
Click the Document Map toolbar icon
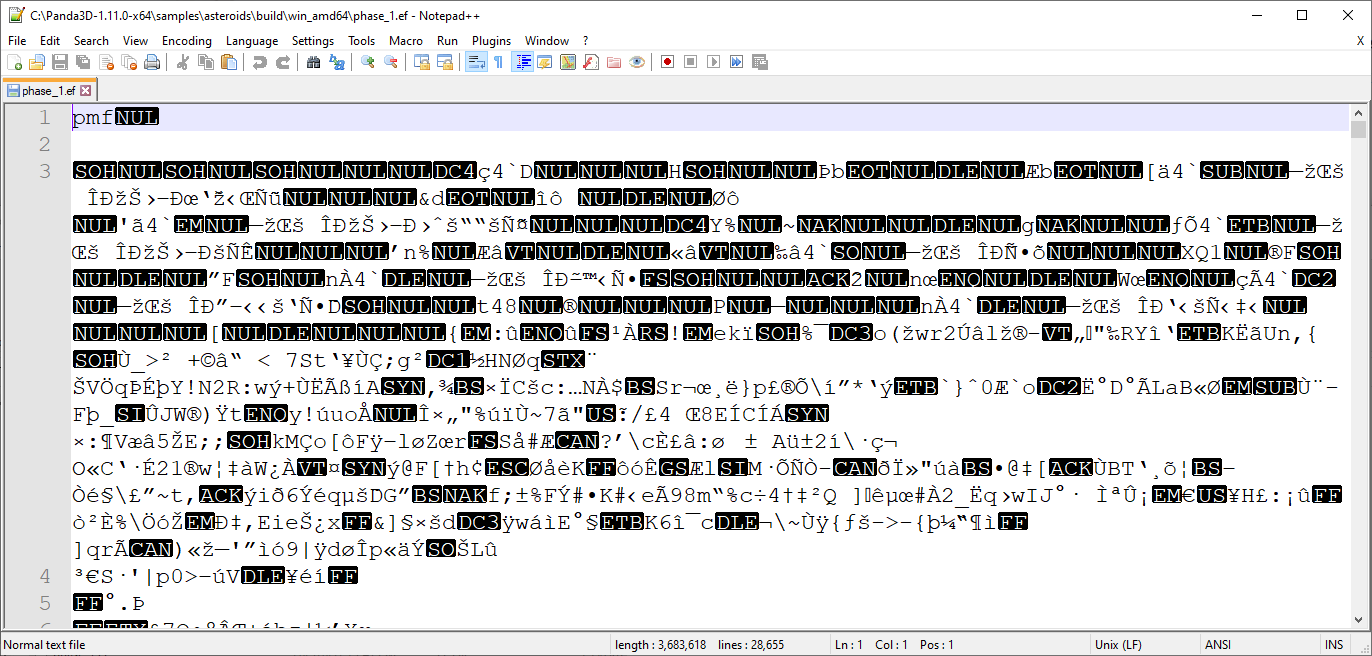pos(568,62)
